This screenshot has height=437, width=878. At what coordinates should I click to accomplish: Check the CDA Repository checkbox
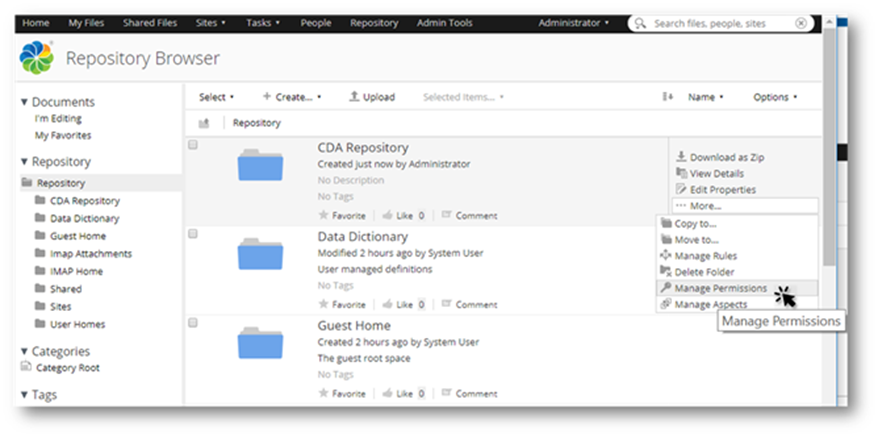pyautogui.click(x=193, y=145)
